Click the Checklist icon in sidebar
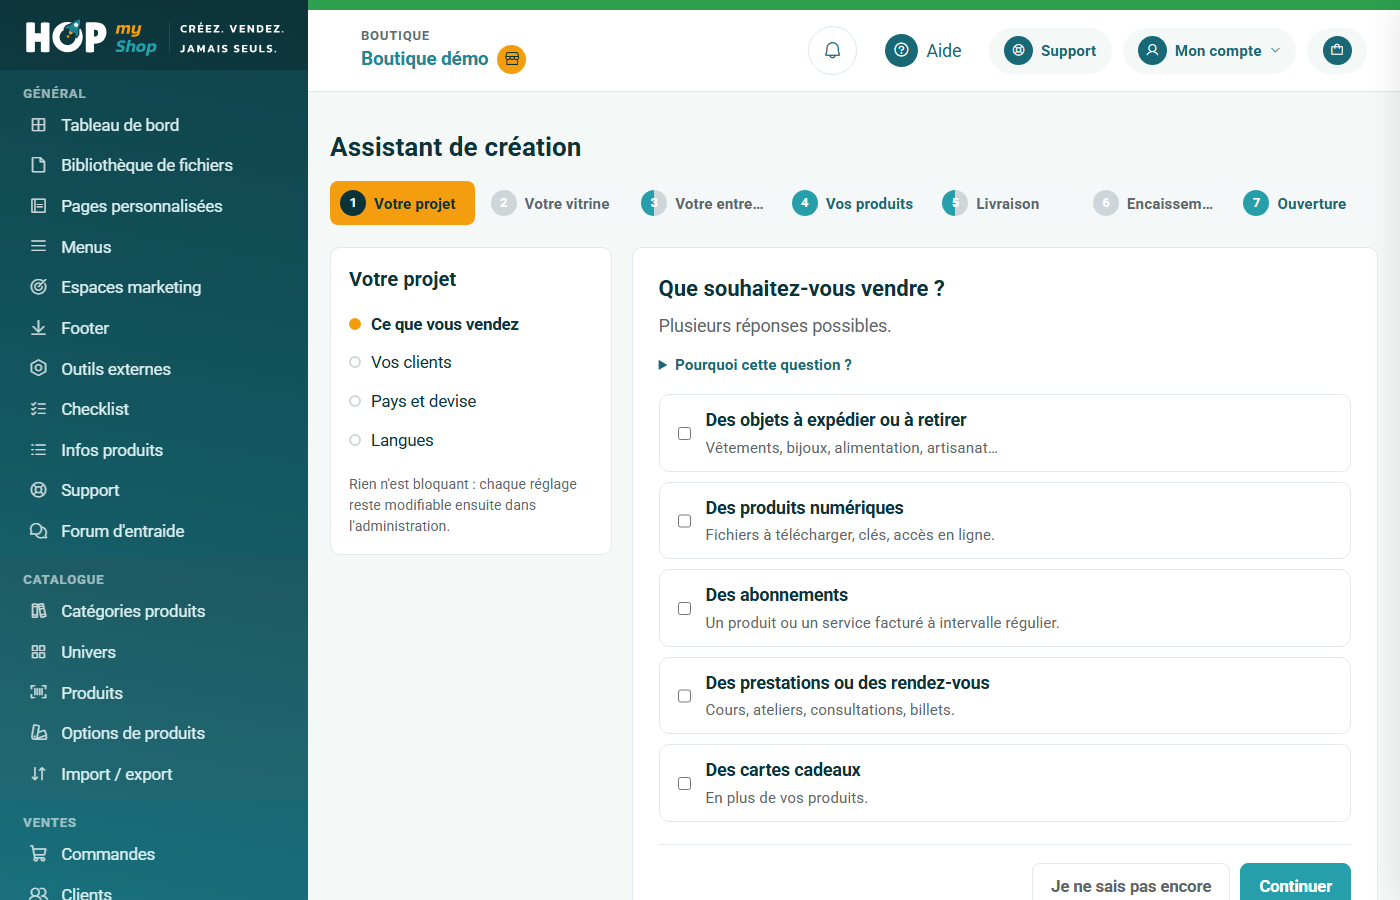The image size is (1400, 900). pyautogui.click(x=38, y=409)
